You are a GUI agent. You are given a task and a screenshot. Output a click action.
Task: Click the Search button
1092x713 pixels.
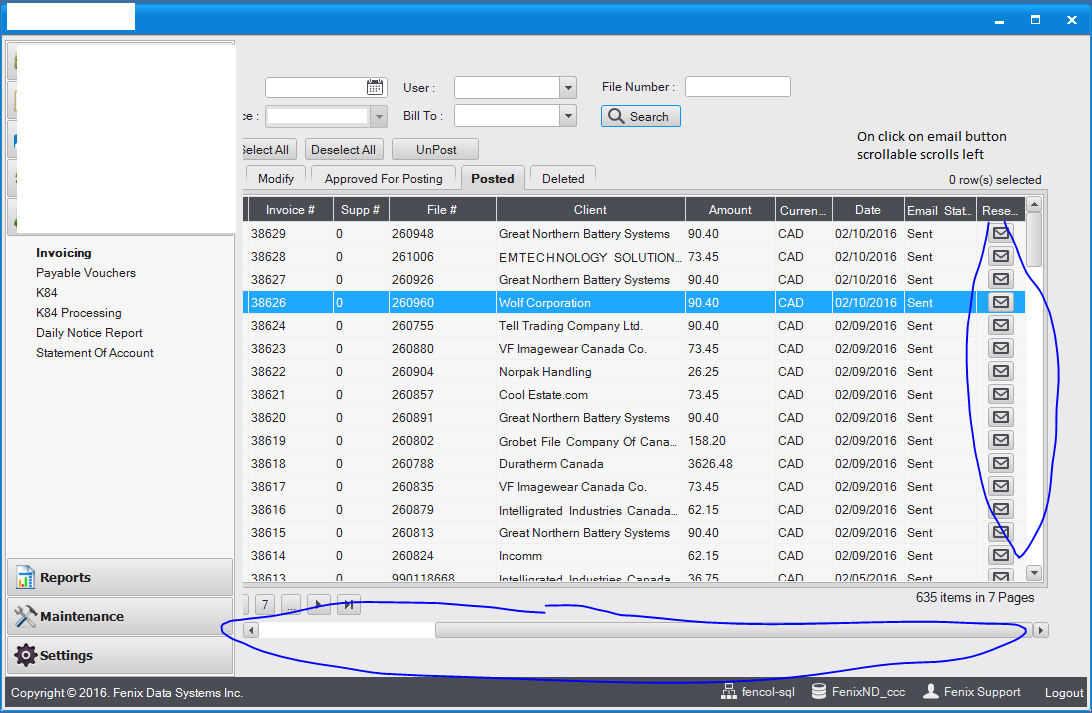point(640,116)
